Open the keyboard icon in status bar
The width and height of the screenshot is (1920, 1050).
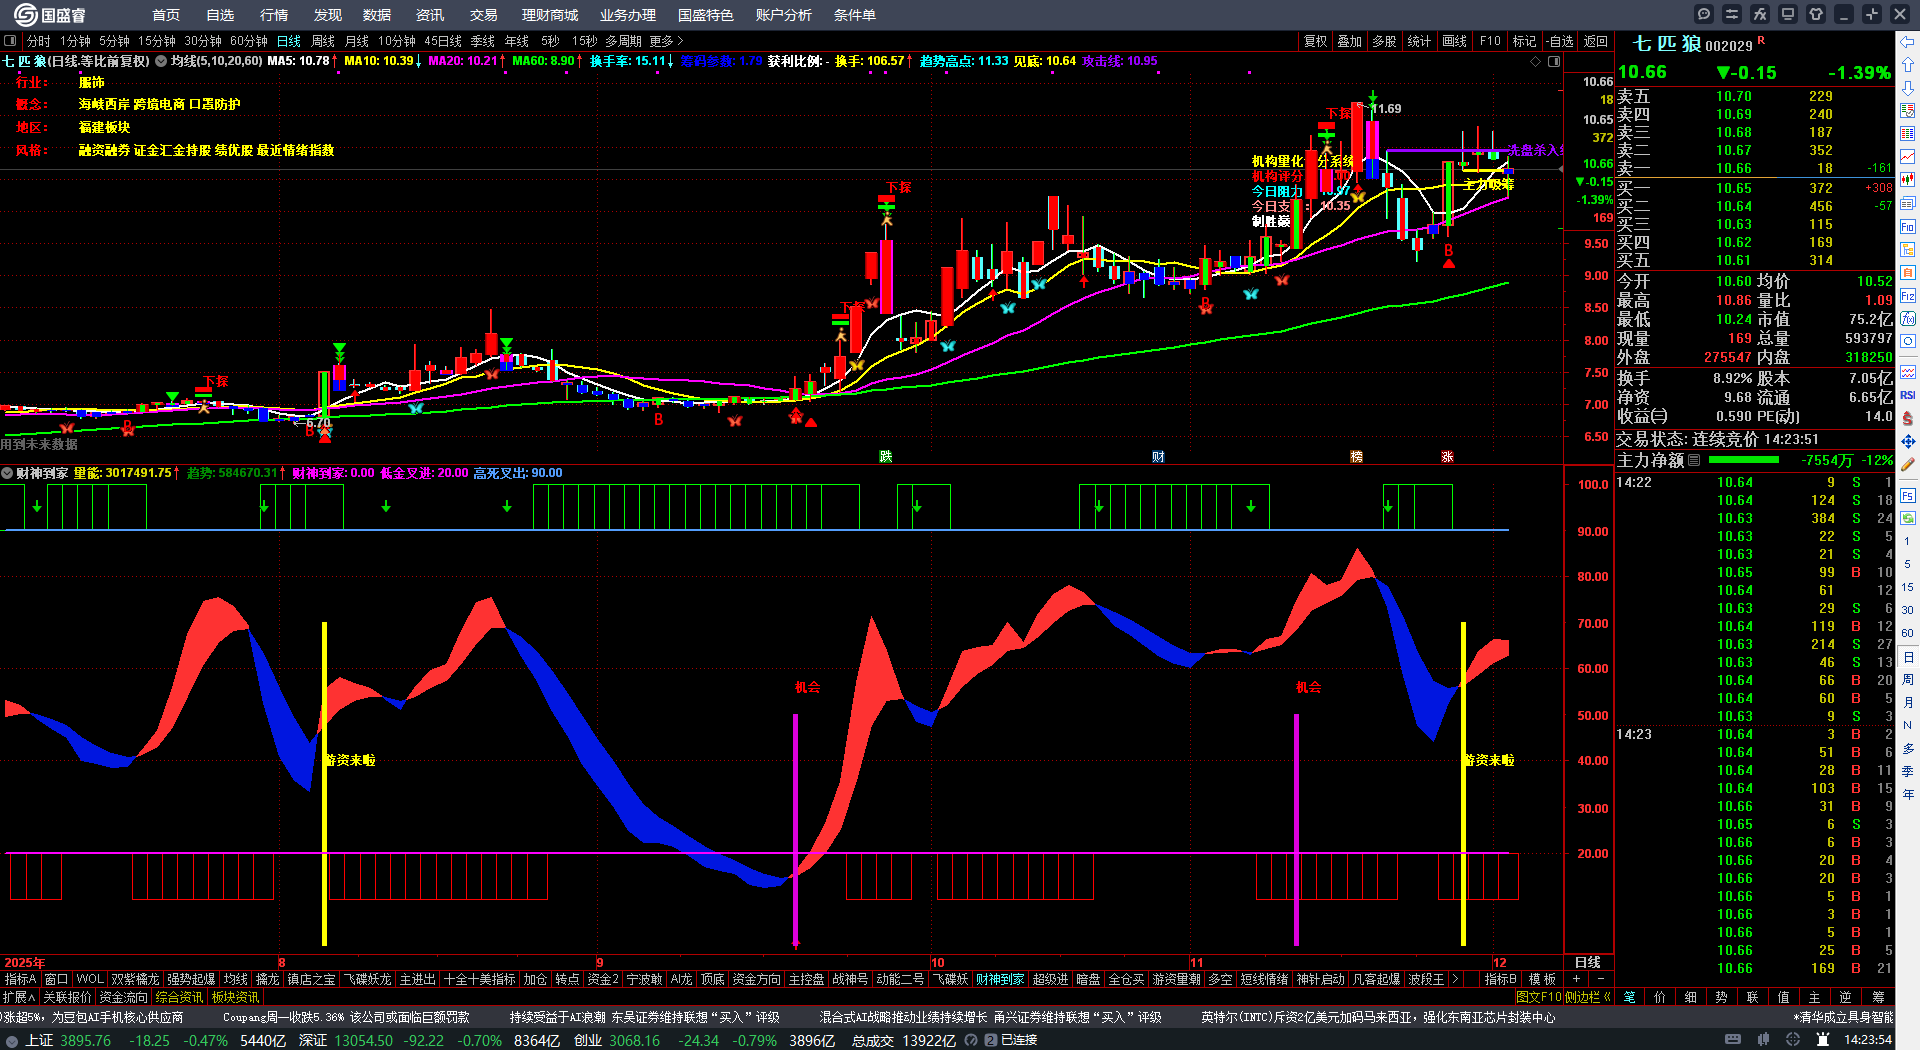tap(1733, 1040)
